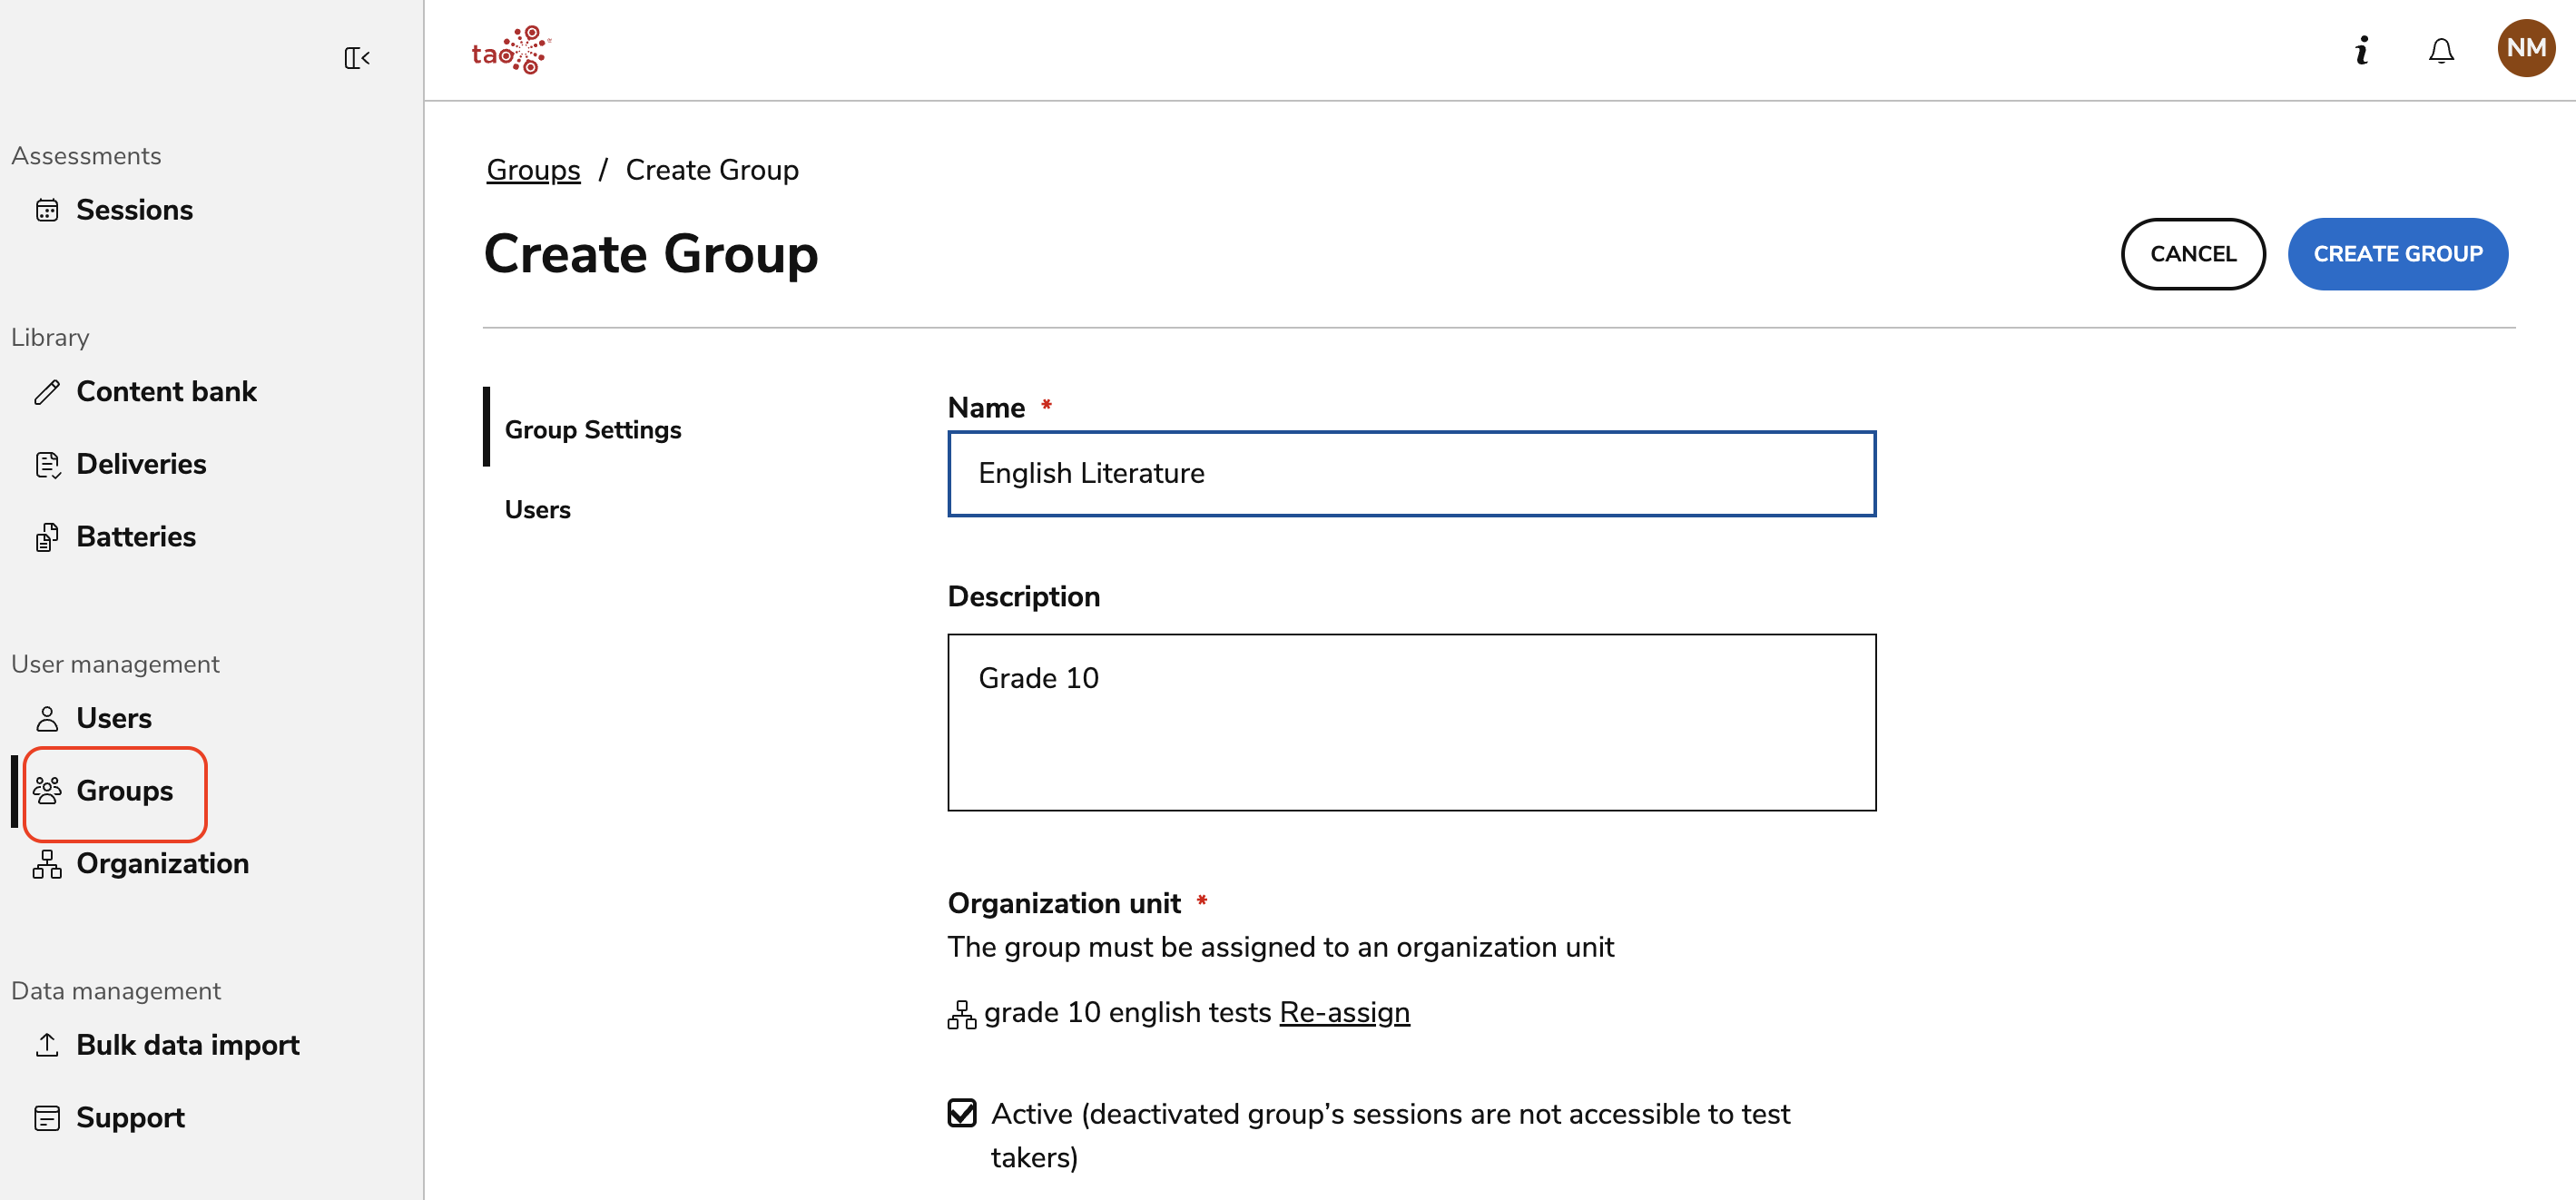2576x1200 pixels.
Task: Click the Active checkbox label text
Action: pos(1390,1135)
